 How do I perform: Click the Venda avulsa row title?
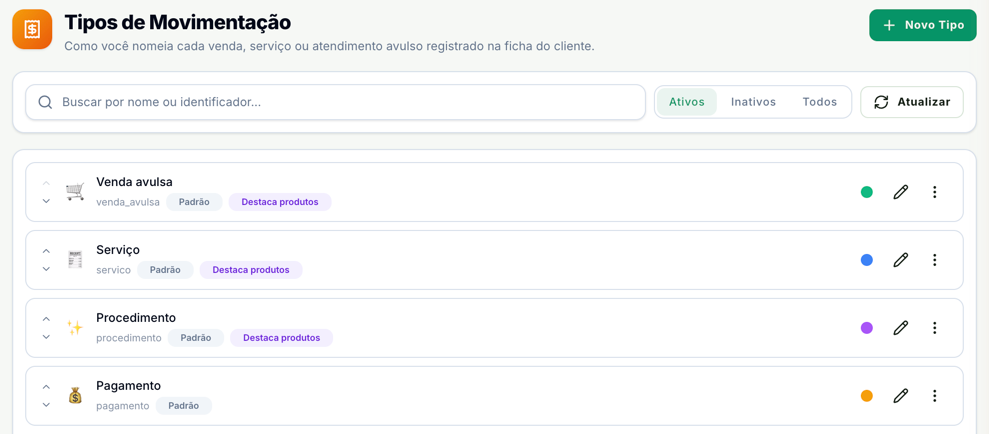[134, 182]
